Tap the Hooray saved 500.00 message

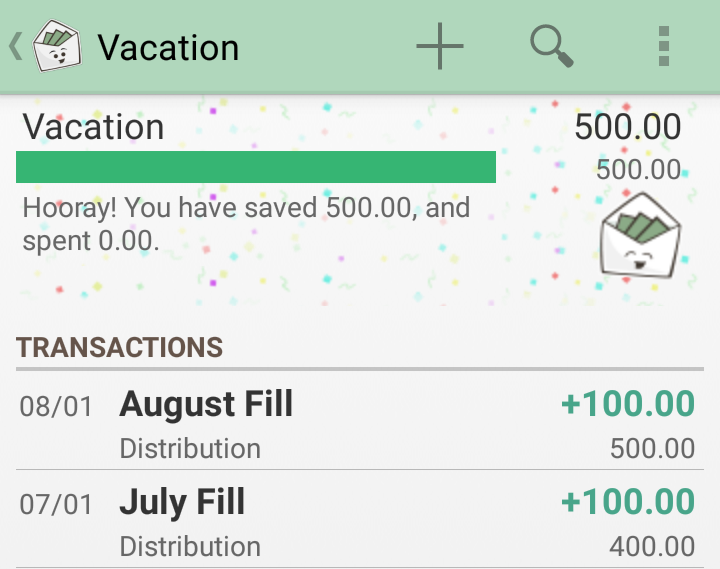[246, 224]
